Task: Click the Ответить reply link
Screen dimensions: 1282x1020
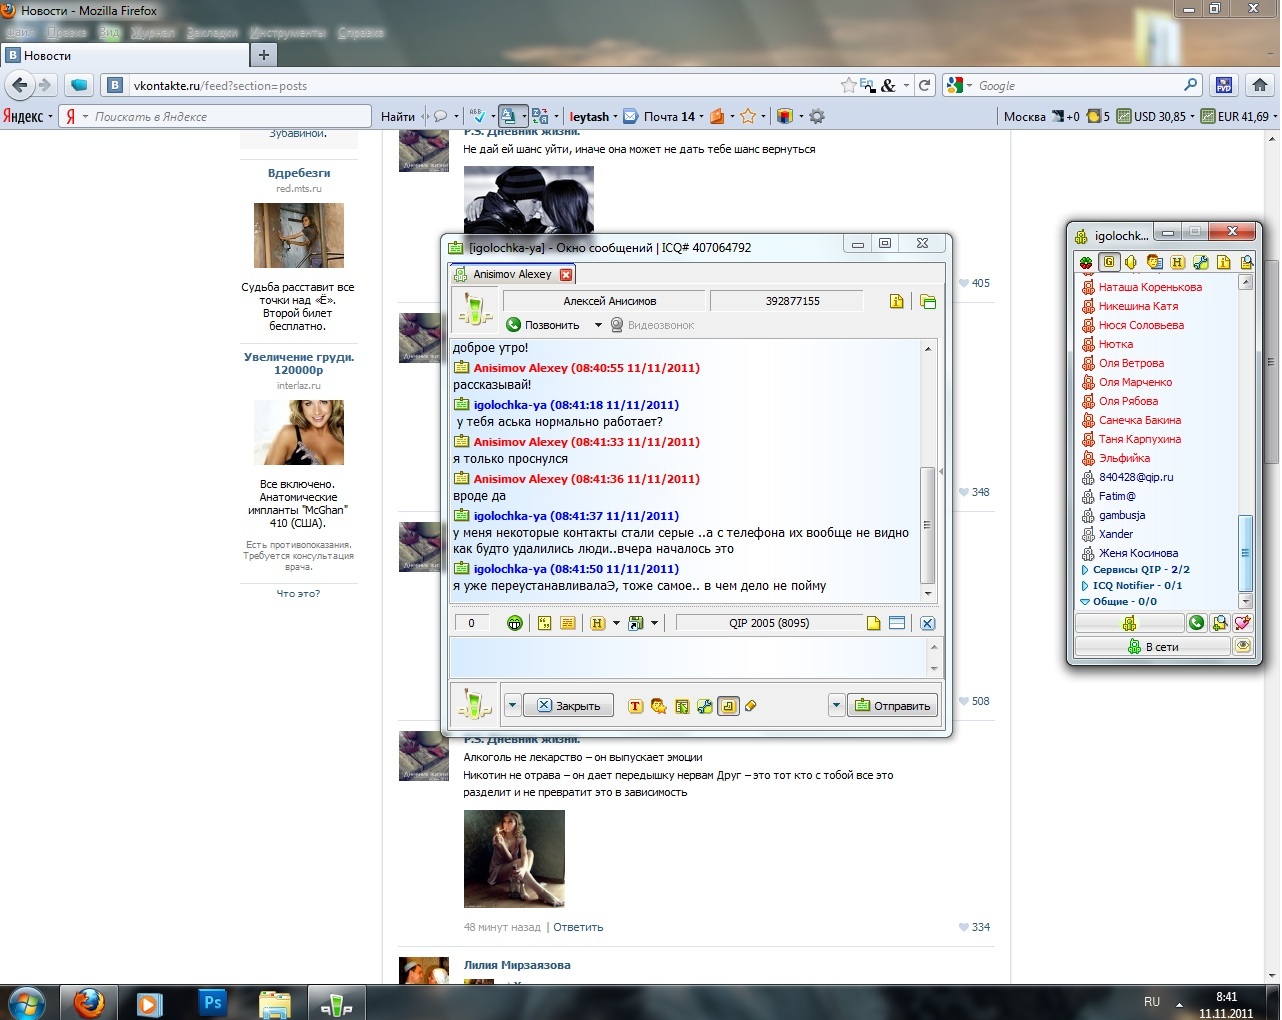Action: tap(578, 927)
